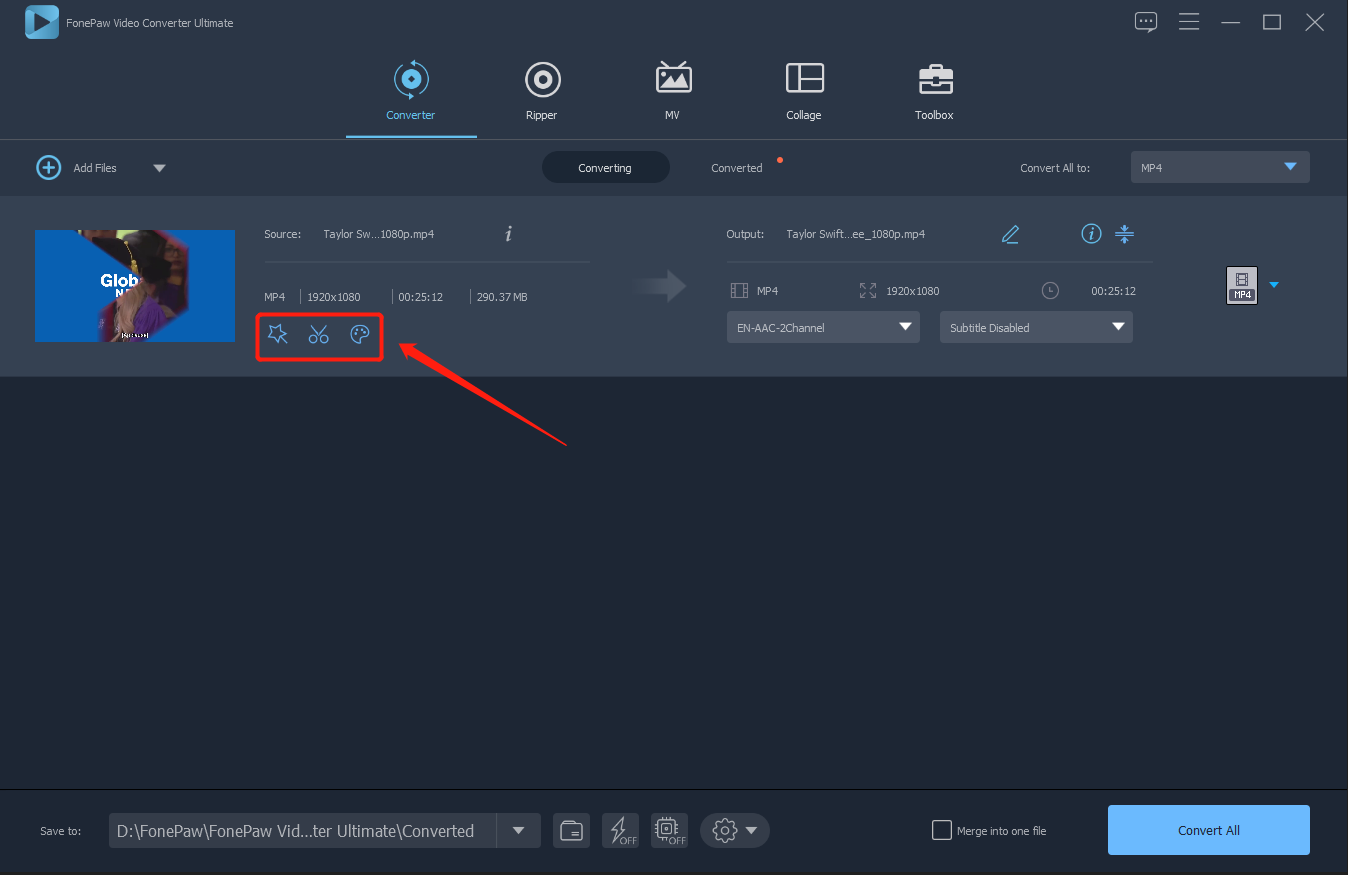The width and height of the screenshot is (1348, 875).
Task: Click the source file name text
Action: coord(379,234)
